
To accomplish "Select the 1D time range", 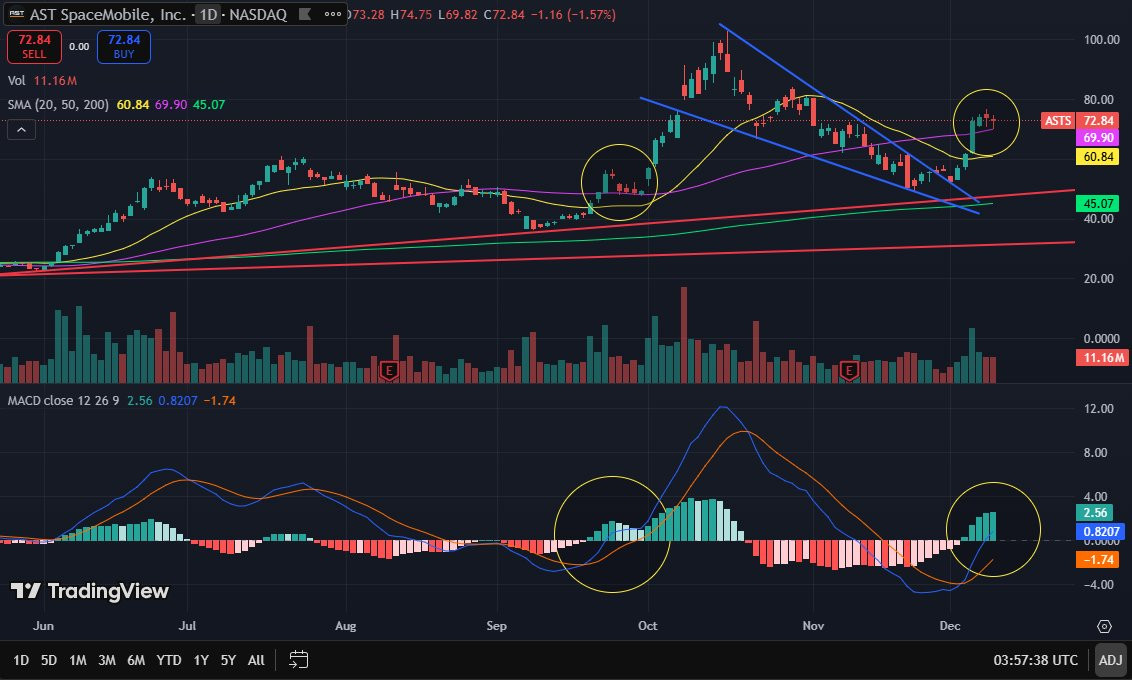I will pyautogui.click(x=21, y=660).
